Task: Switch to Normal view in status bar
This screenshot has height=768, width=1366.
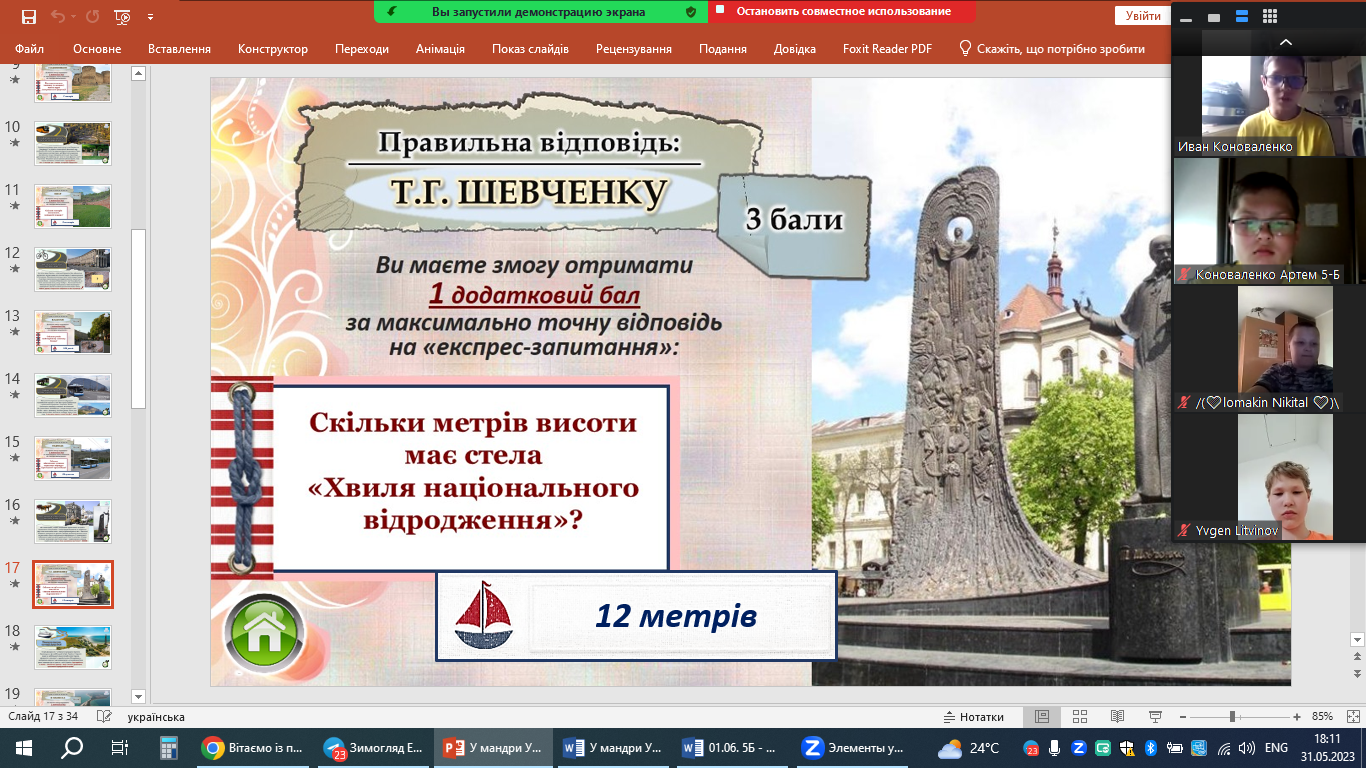Action: click(x=1042, y=717)
